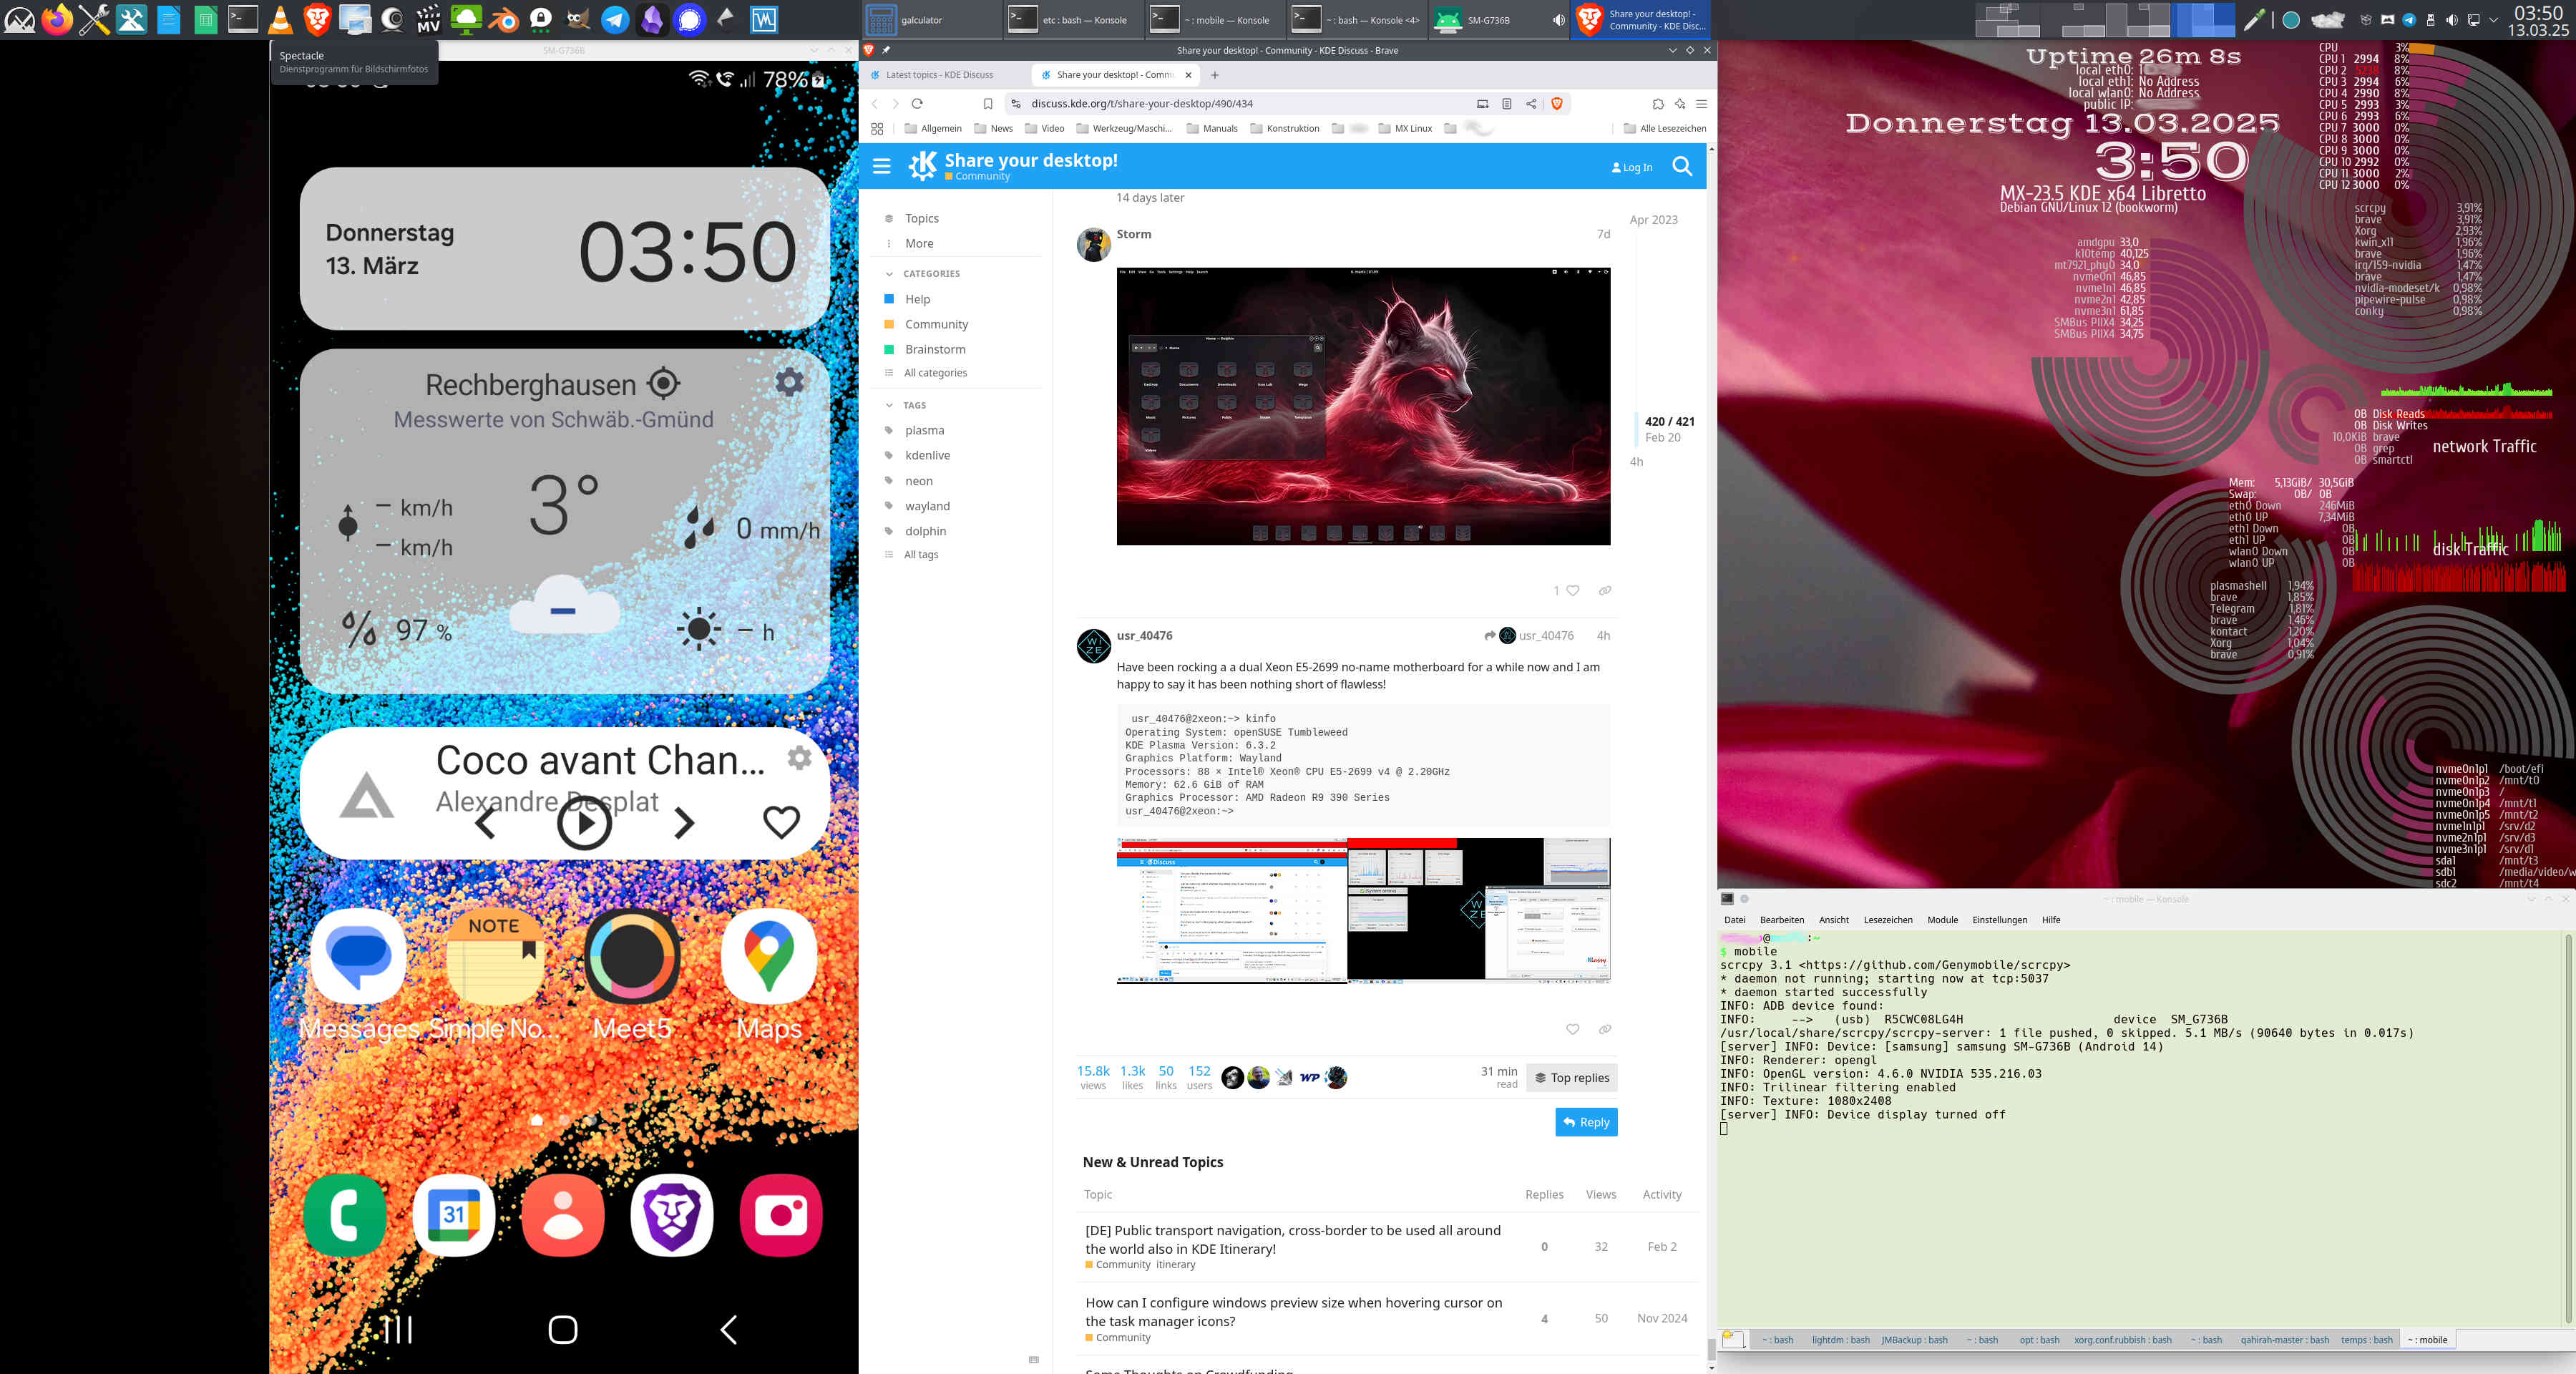Screen dimensions: 2576x1374
Task: Open Lesezeichen menu in Konsole
Action: click(x=1887, y=920)
